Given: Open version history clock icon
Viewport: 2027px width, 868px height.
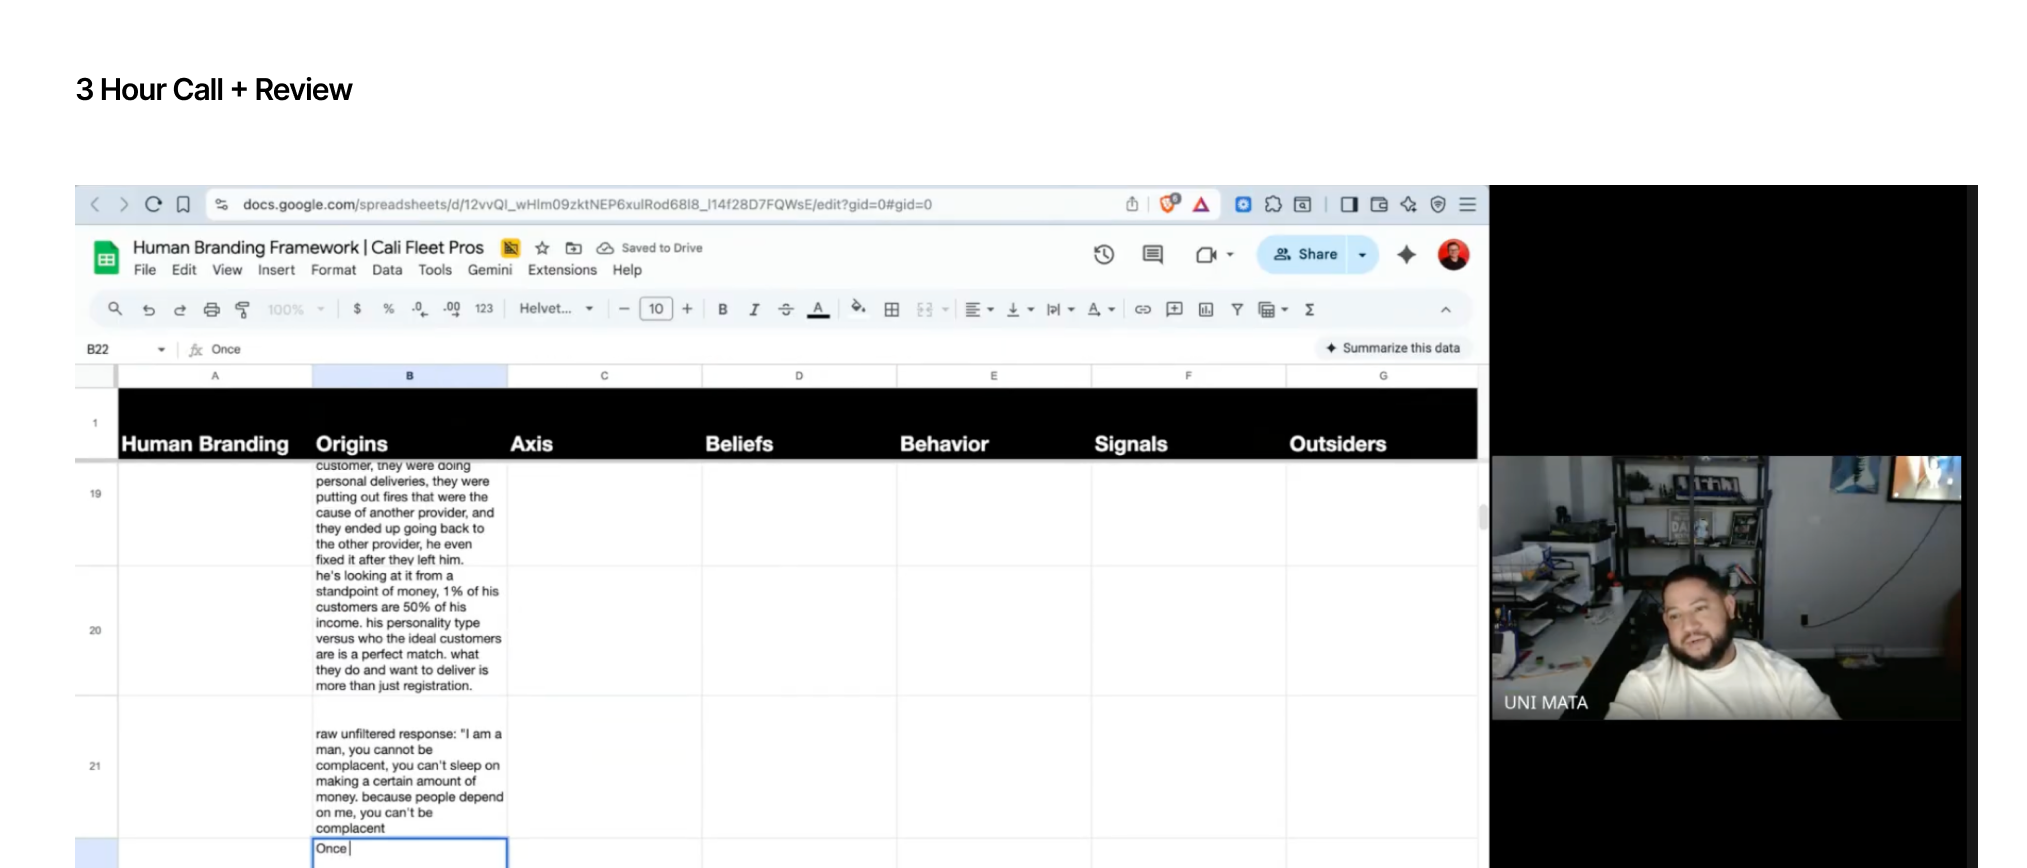Looking at the screenshot, I should click(x=1104, y=255).
